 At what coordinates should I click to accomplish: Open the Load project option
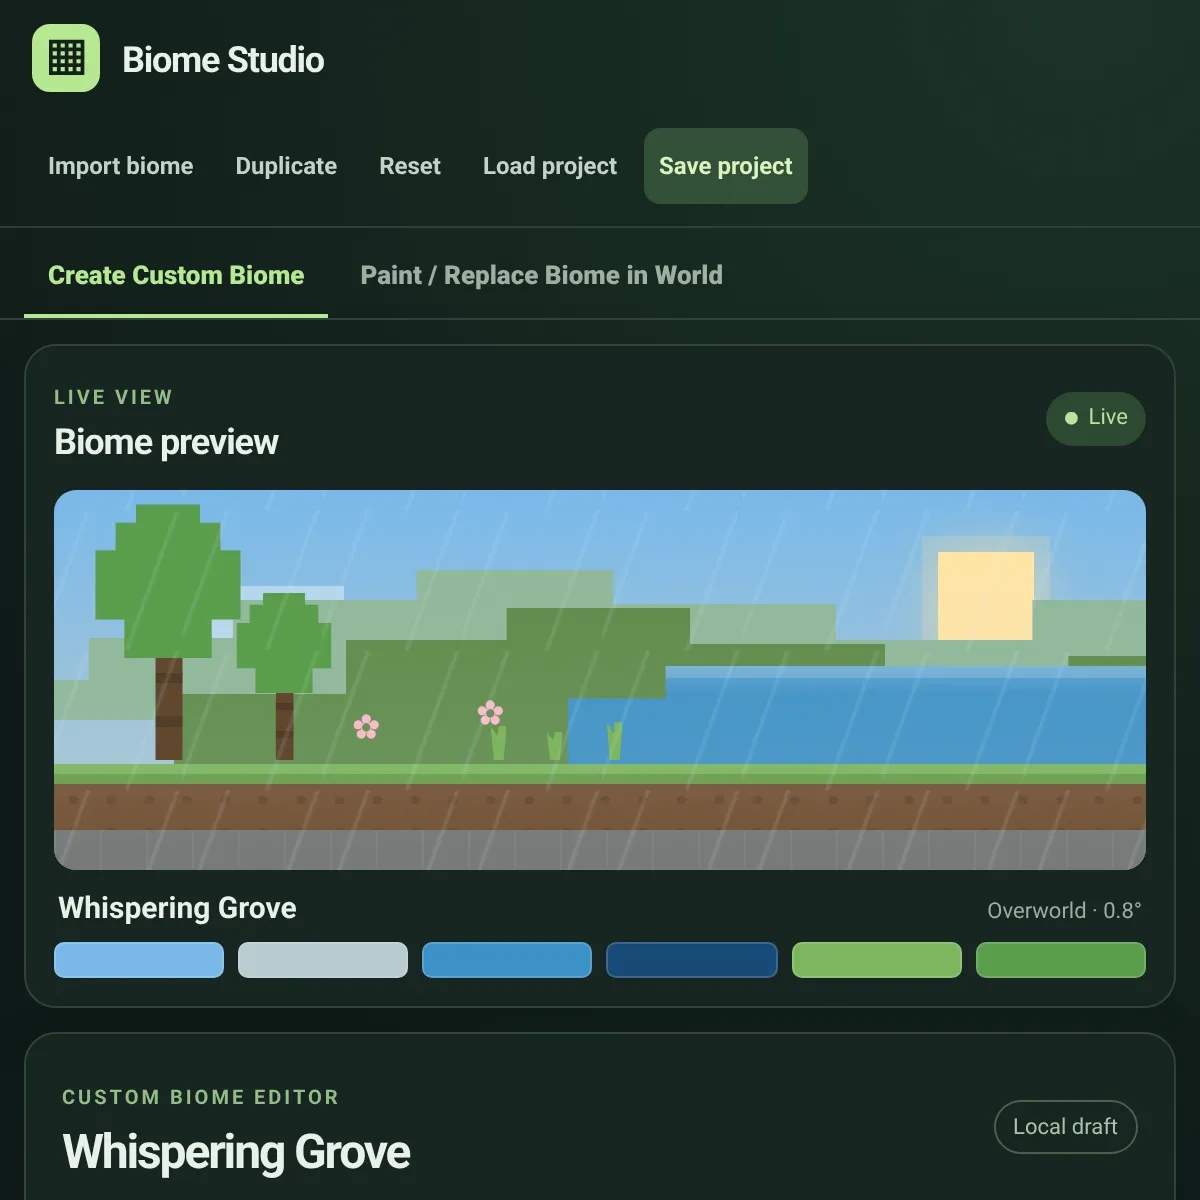click(x=550, y=166)
